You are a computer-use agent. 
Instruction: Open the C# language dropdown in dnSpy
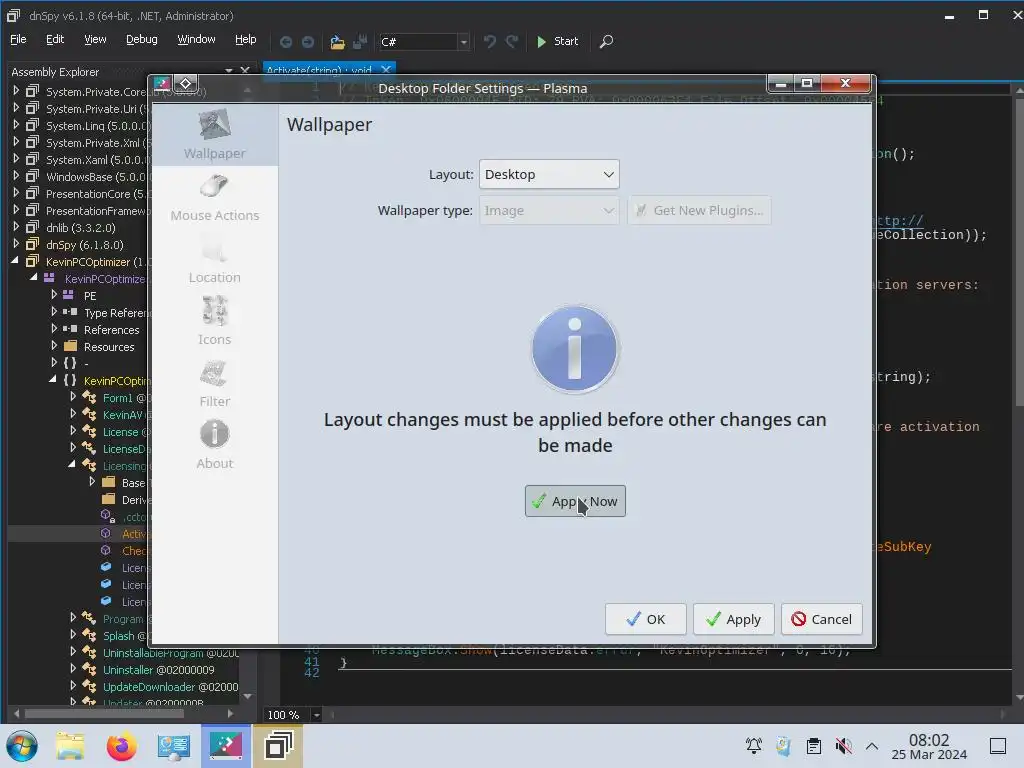424,42
